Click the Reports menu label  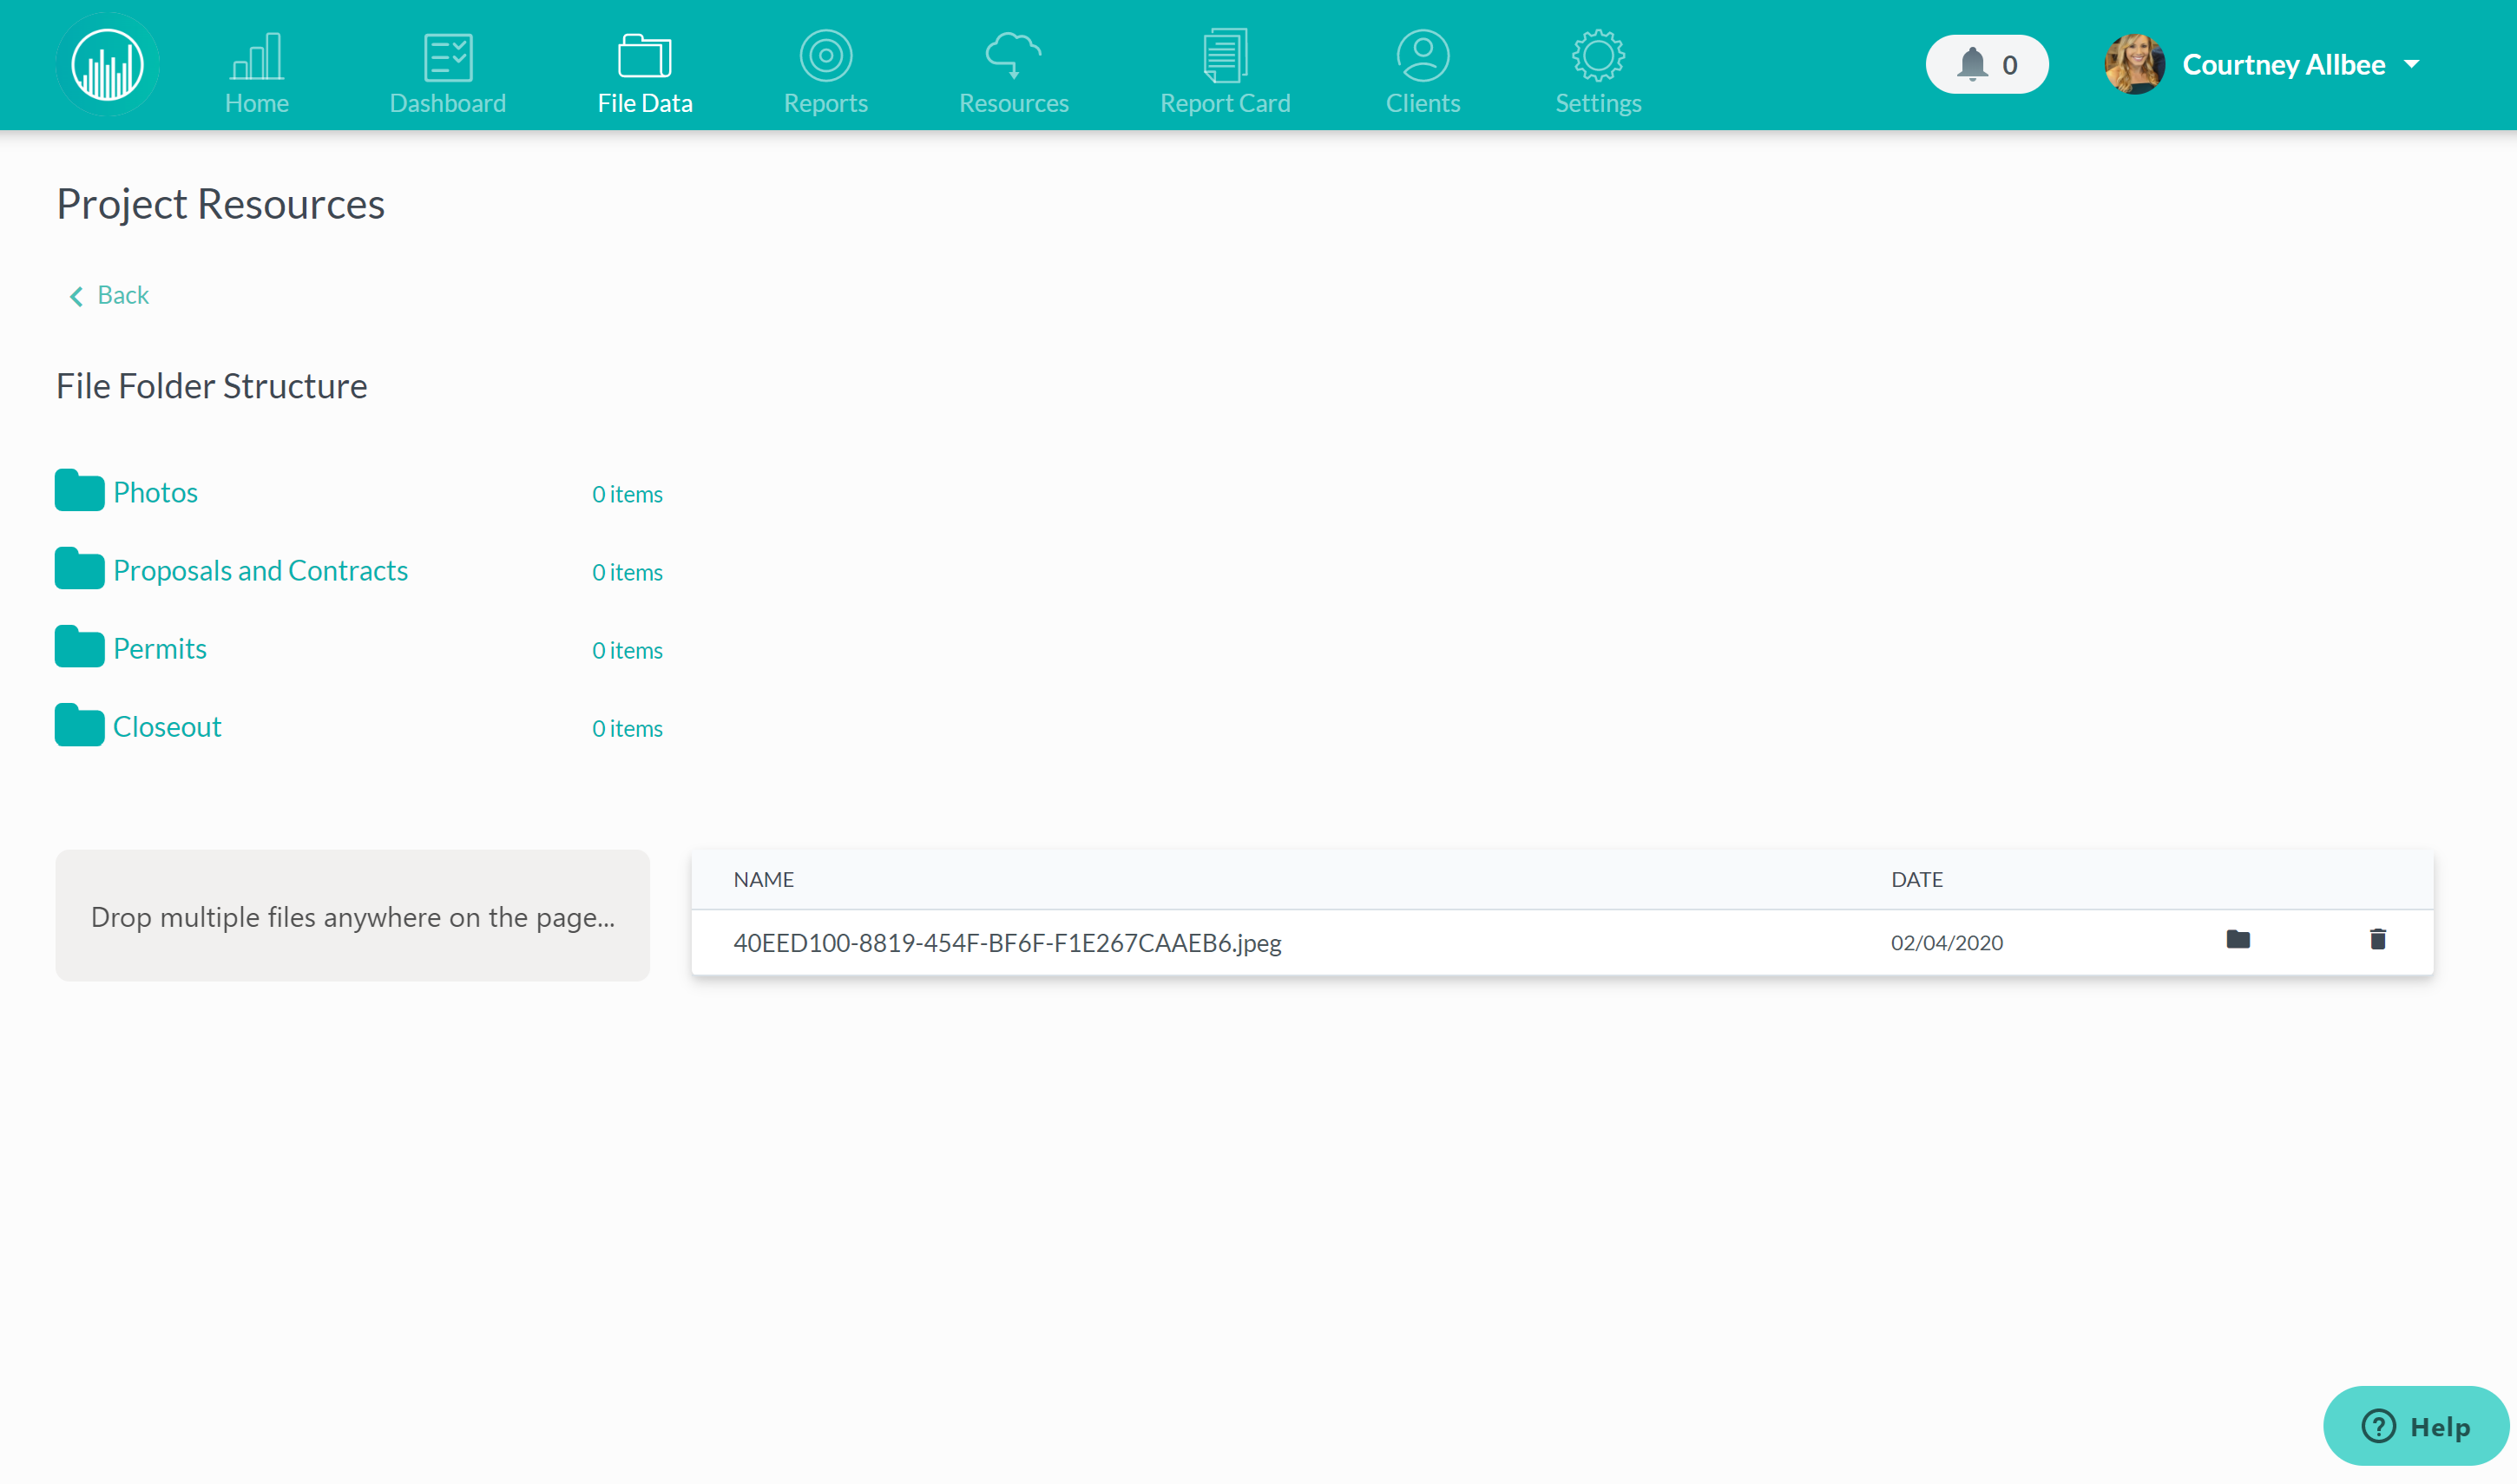(x=826, y=103)
